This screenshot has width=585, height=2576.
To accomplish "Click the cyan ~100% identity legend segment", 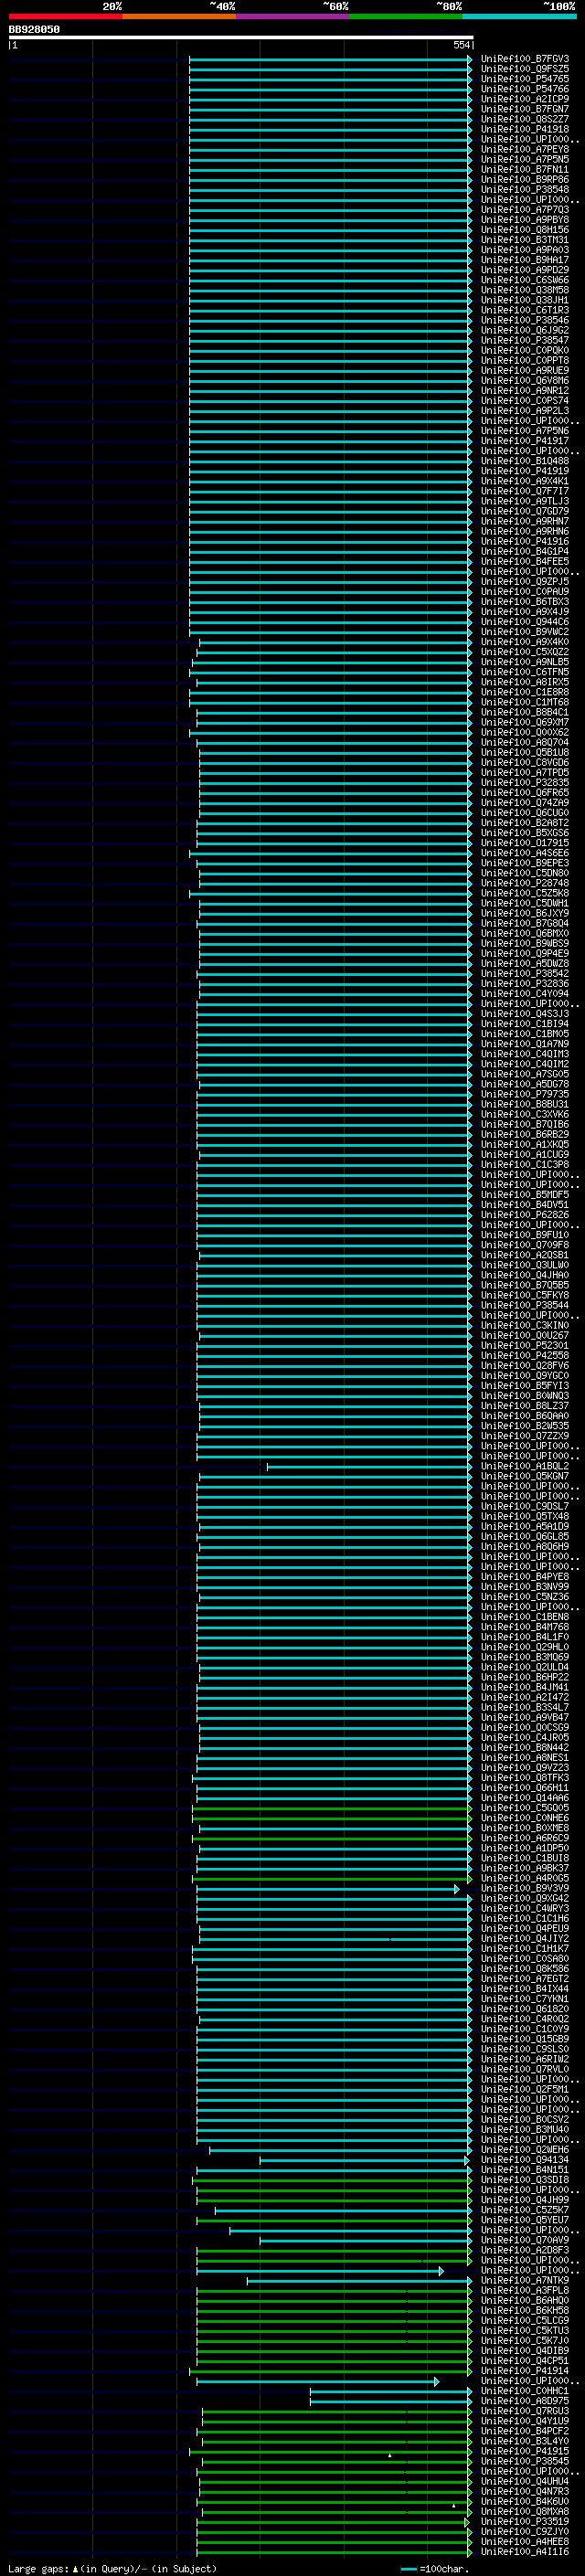I will click(519, 16).
